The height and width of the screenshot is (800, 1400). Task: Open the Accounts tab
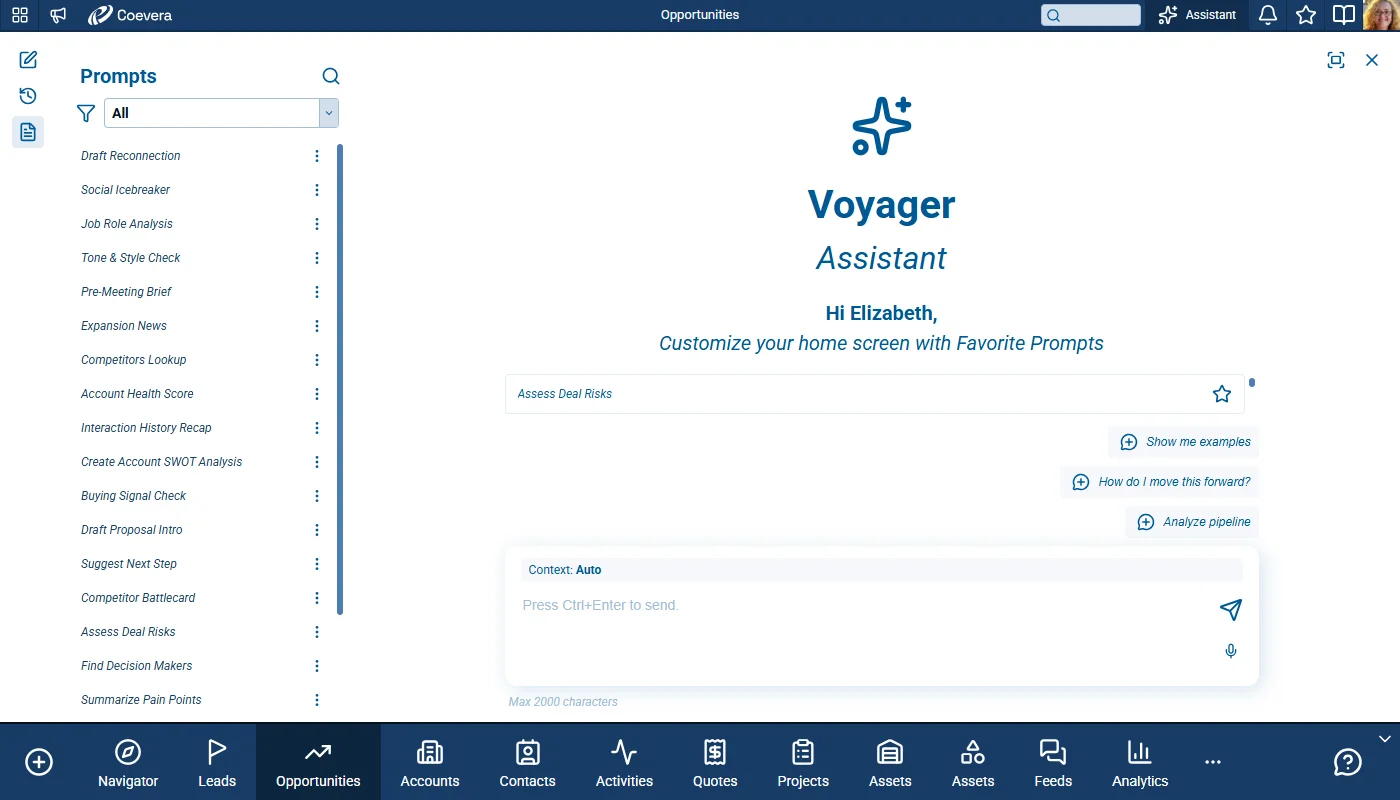430,763
